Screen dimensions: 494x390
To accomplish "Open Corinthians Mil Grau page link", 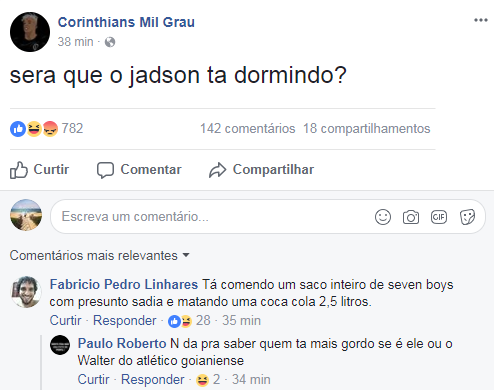I will 126,22.
